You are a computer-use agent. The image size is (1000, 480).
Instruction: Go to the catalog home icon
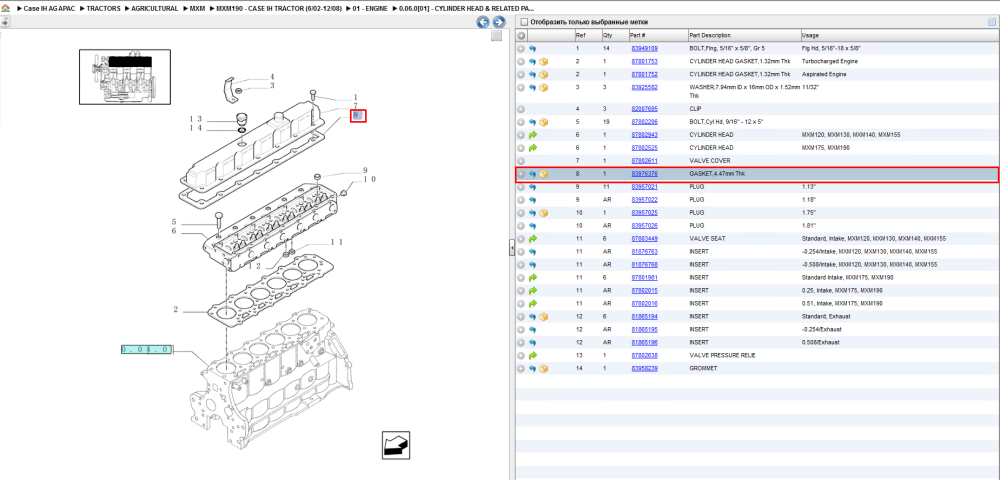(x=5, y=8)
